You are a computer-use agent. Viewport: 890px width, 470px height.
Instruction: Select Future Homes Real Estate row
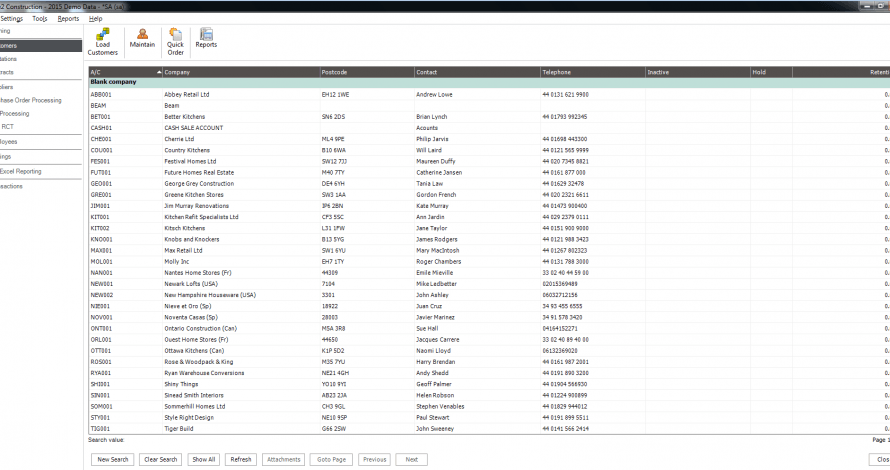(489, 173)
